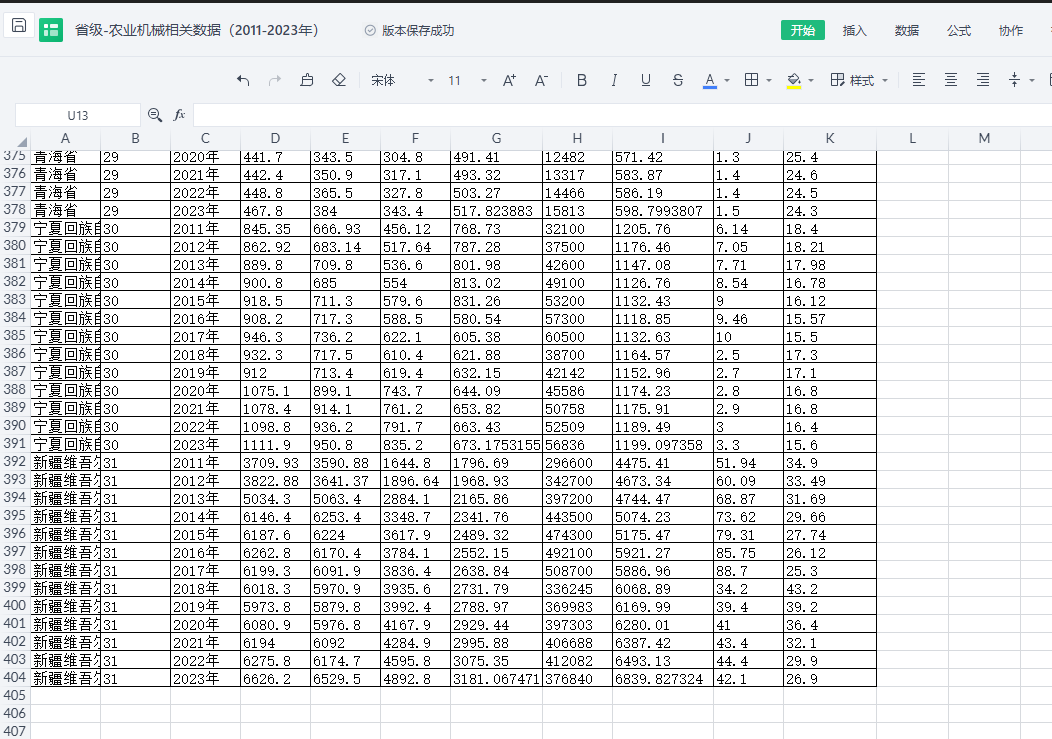Select column K header
The width and height of the screenshot is (1052, 739).
829,138
